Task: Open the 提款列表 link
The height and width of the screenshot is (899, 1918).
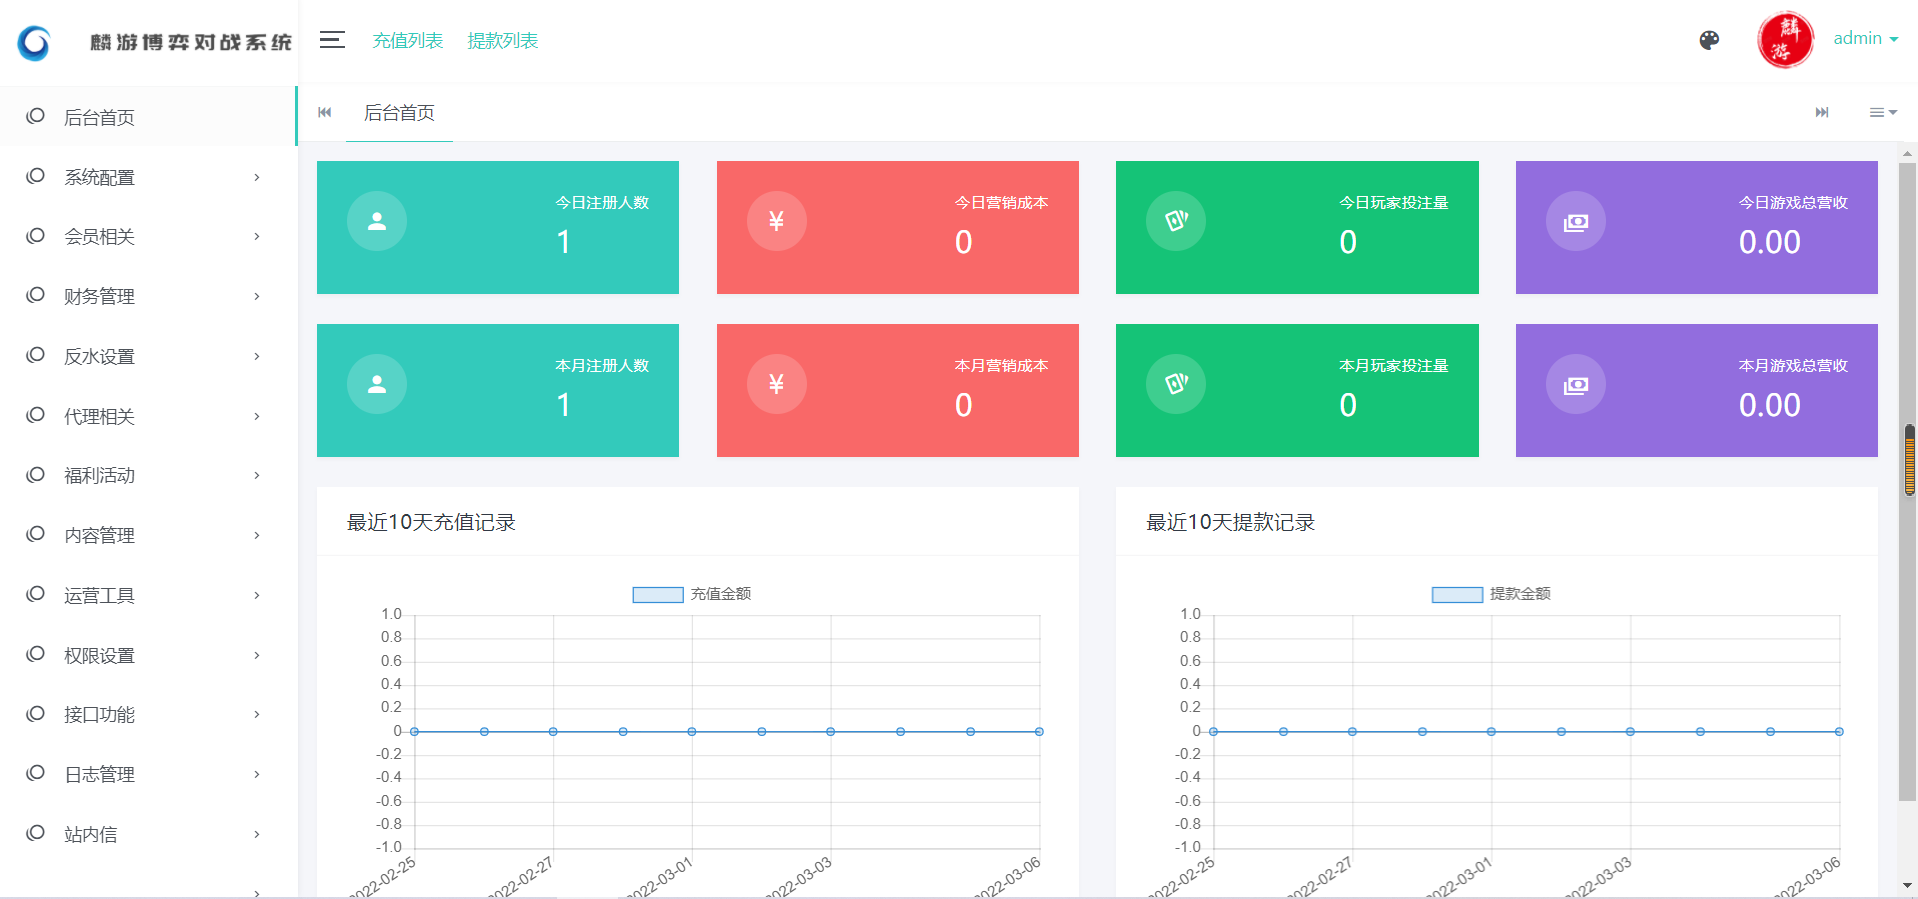Action: tap(502, 41)
